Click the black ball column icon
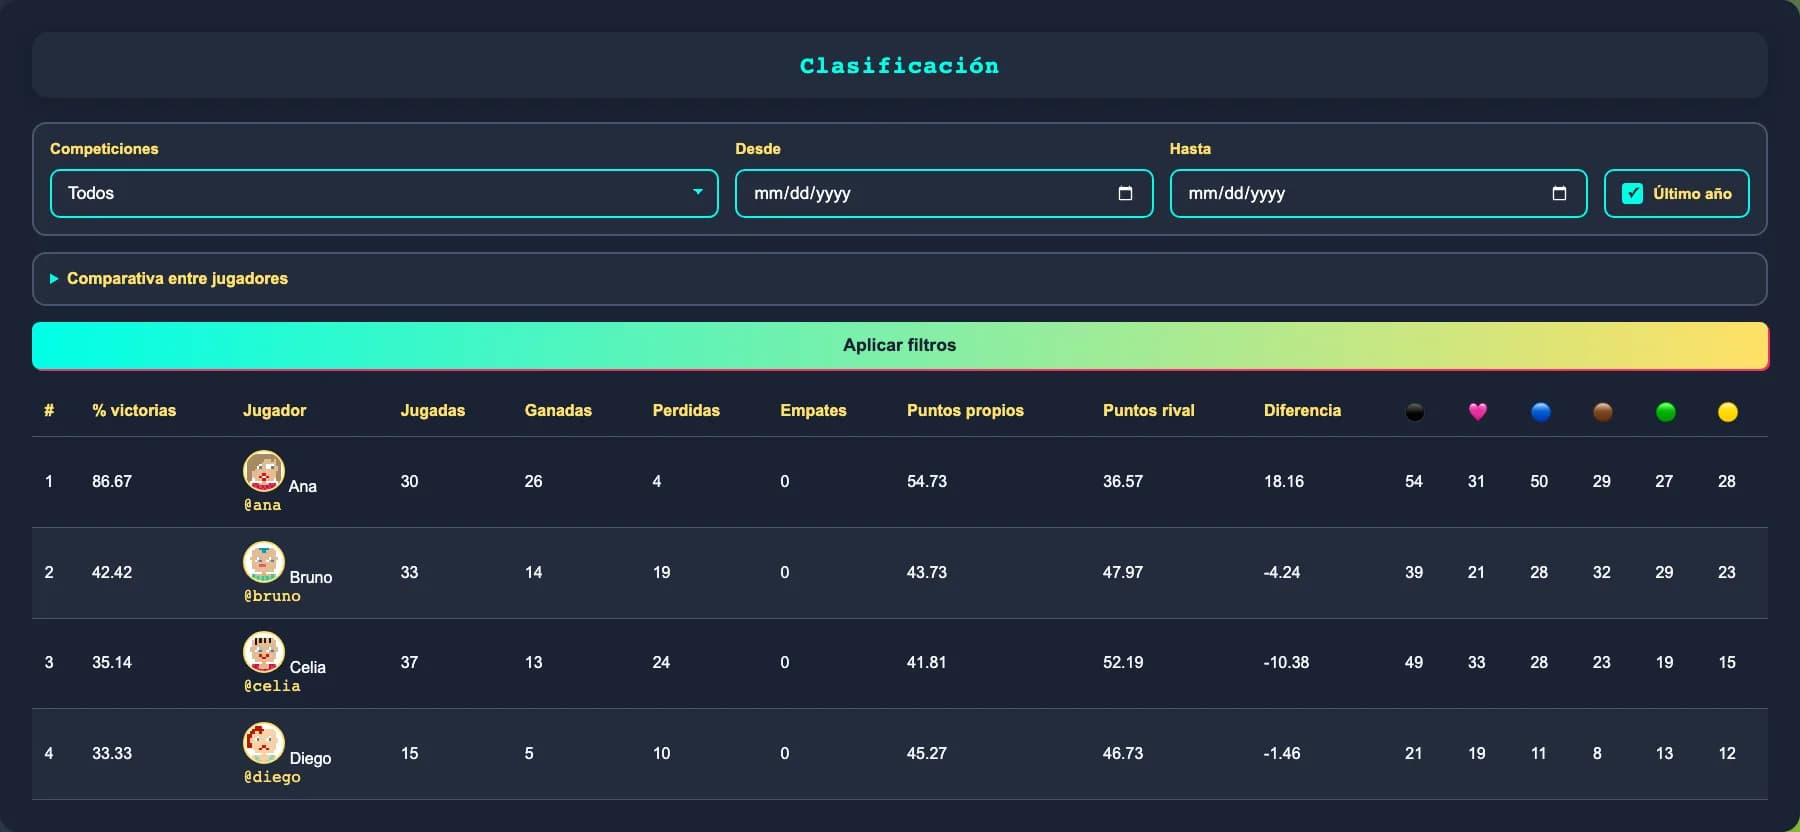Image resolution: width=1800 pixels, height=832 pixels. point(1415,412)
